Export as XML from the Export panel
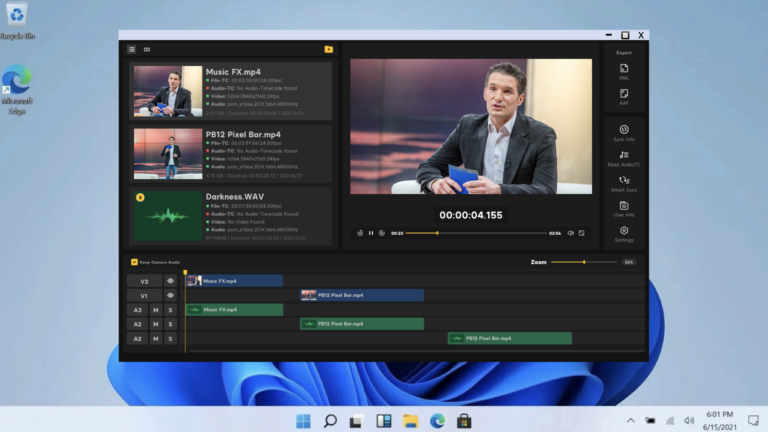Image resolution: width=768 pixels, height=432 pixels. click(x=624, y=70)
